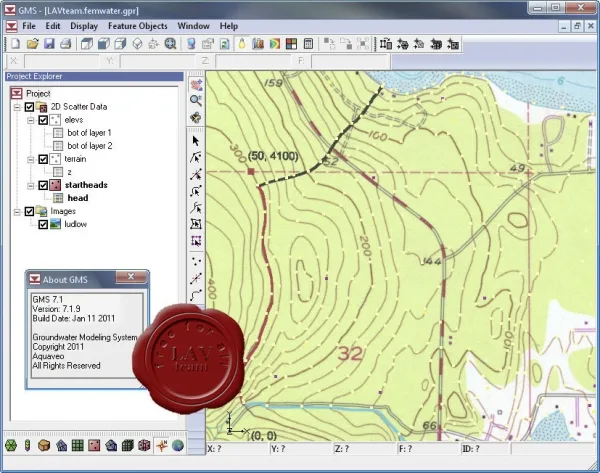This screenshot has width=600, height=473.
Task: Collapse the startheads tree node
Action: click(x=31, y=186)
